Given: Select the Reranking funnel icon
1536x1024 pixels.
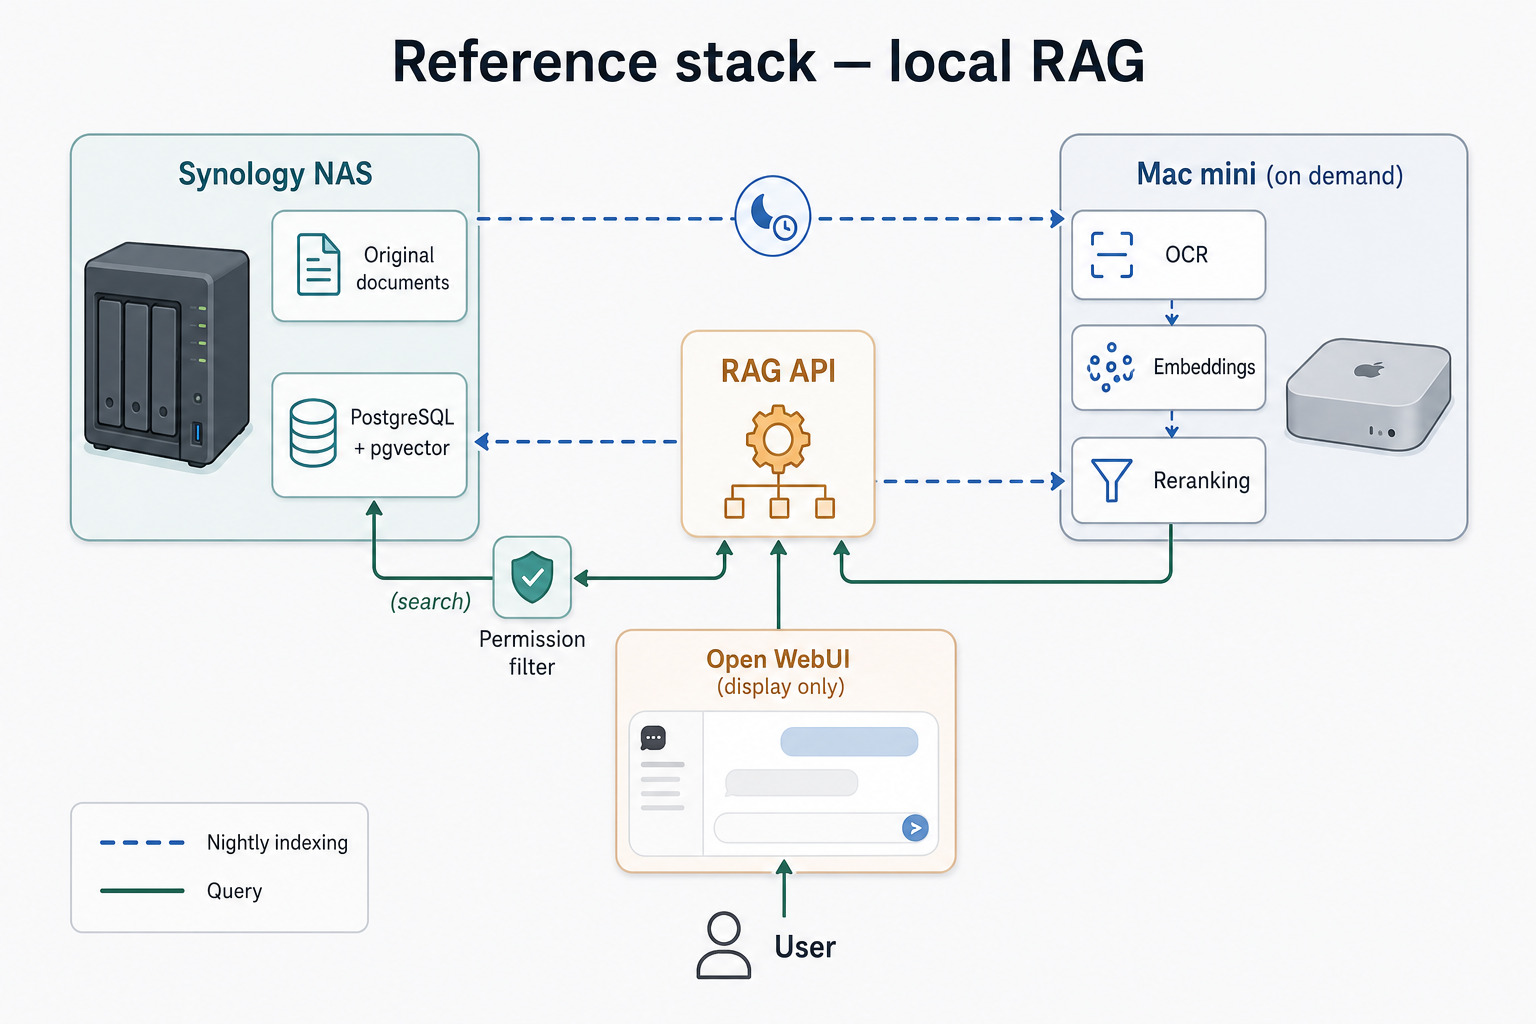Looking at the screenshot, I should [x=1111, y=480].
